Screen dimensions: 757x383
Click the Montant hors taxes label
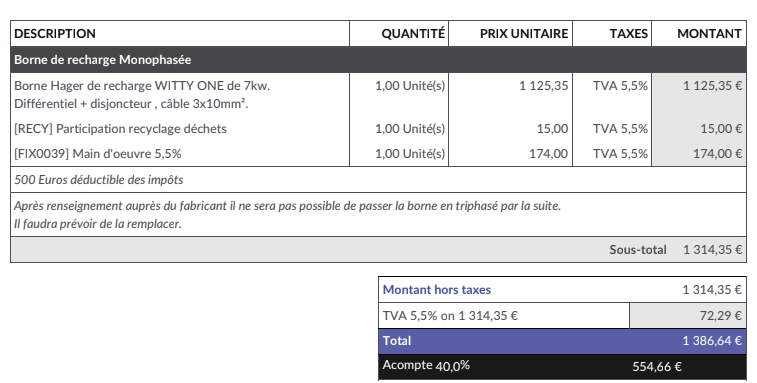point(437,290)
